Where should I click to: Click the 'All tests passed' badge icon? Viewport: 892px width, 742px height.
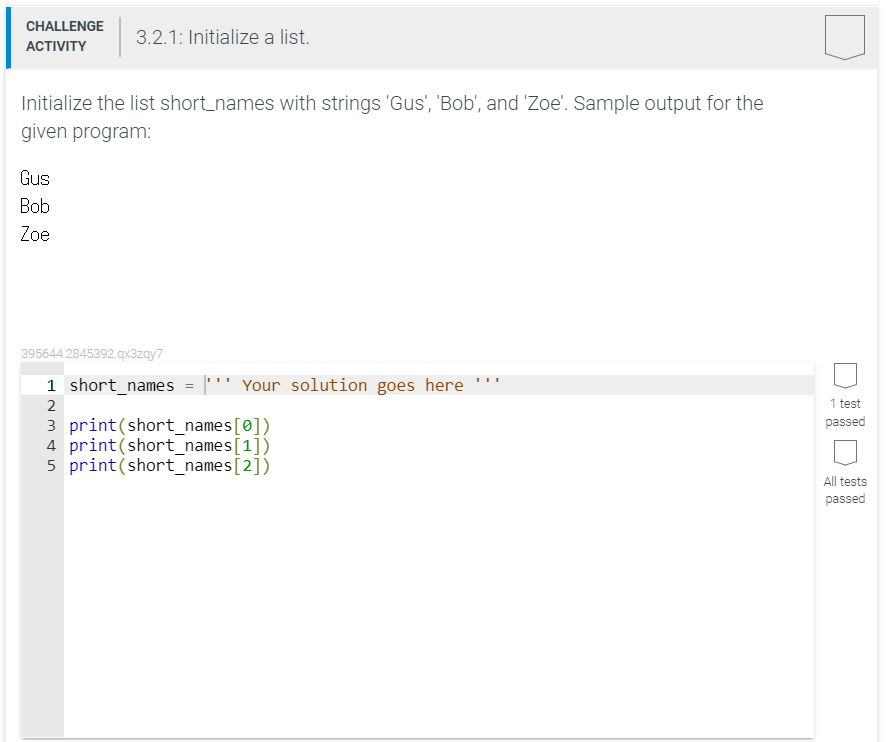click(x=845, y=453)
